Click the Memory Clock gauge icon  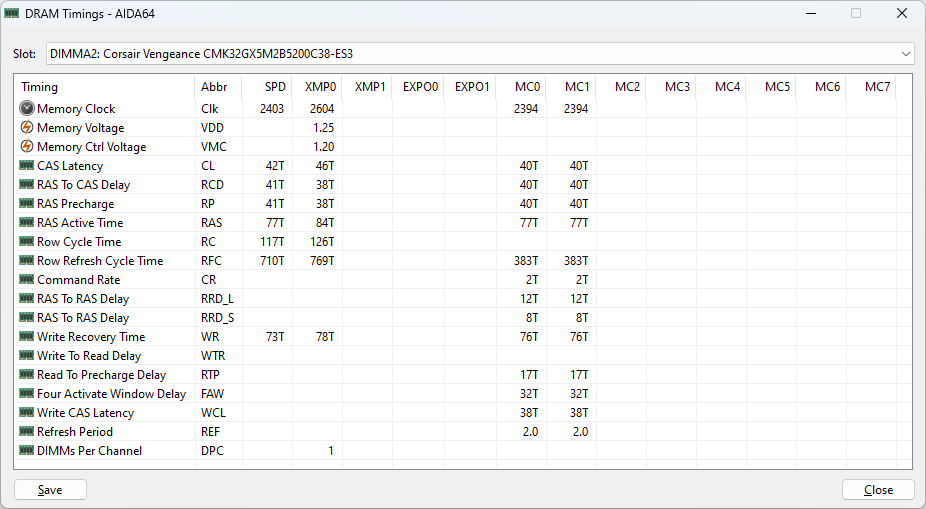(x=27, y=108)
